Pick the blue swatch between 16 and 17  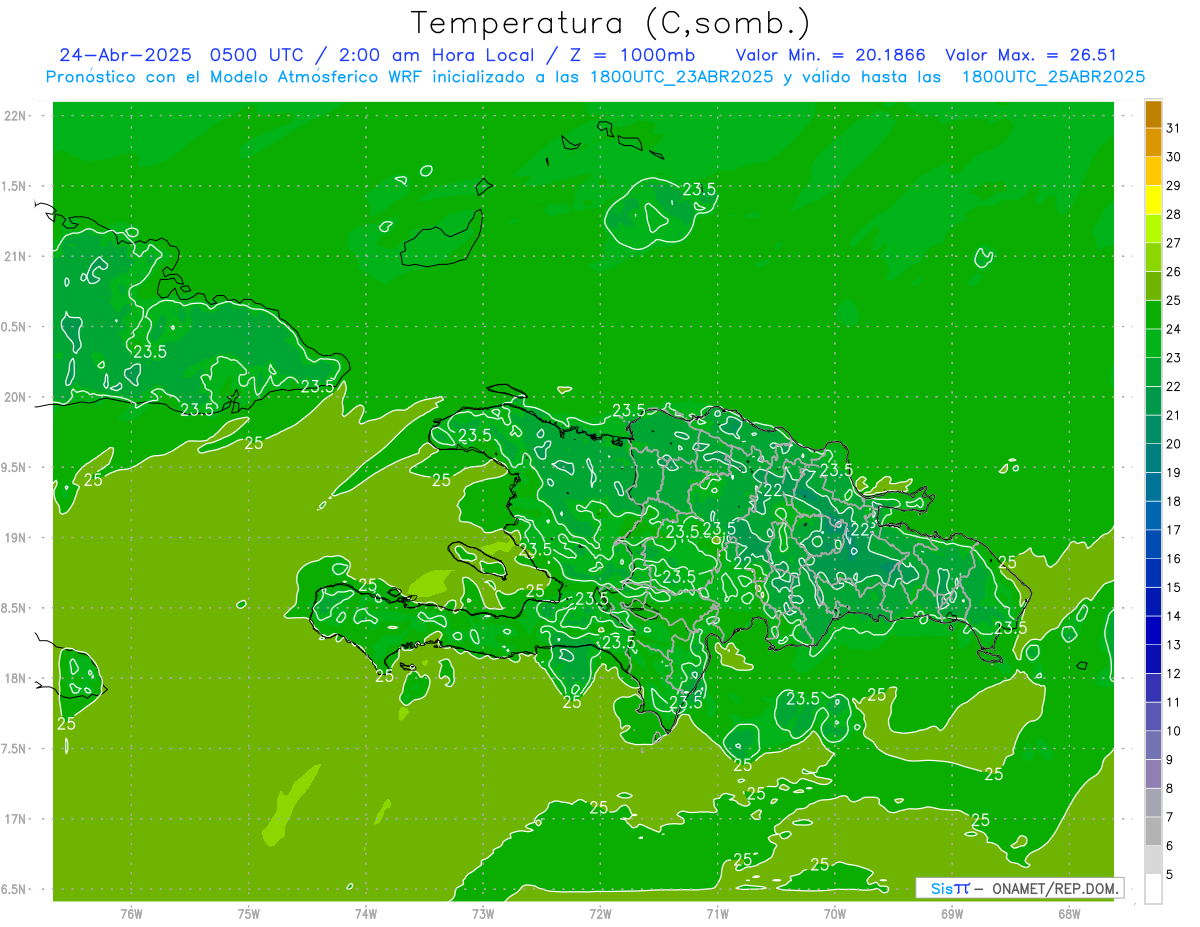click(1153, 544)
